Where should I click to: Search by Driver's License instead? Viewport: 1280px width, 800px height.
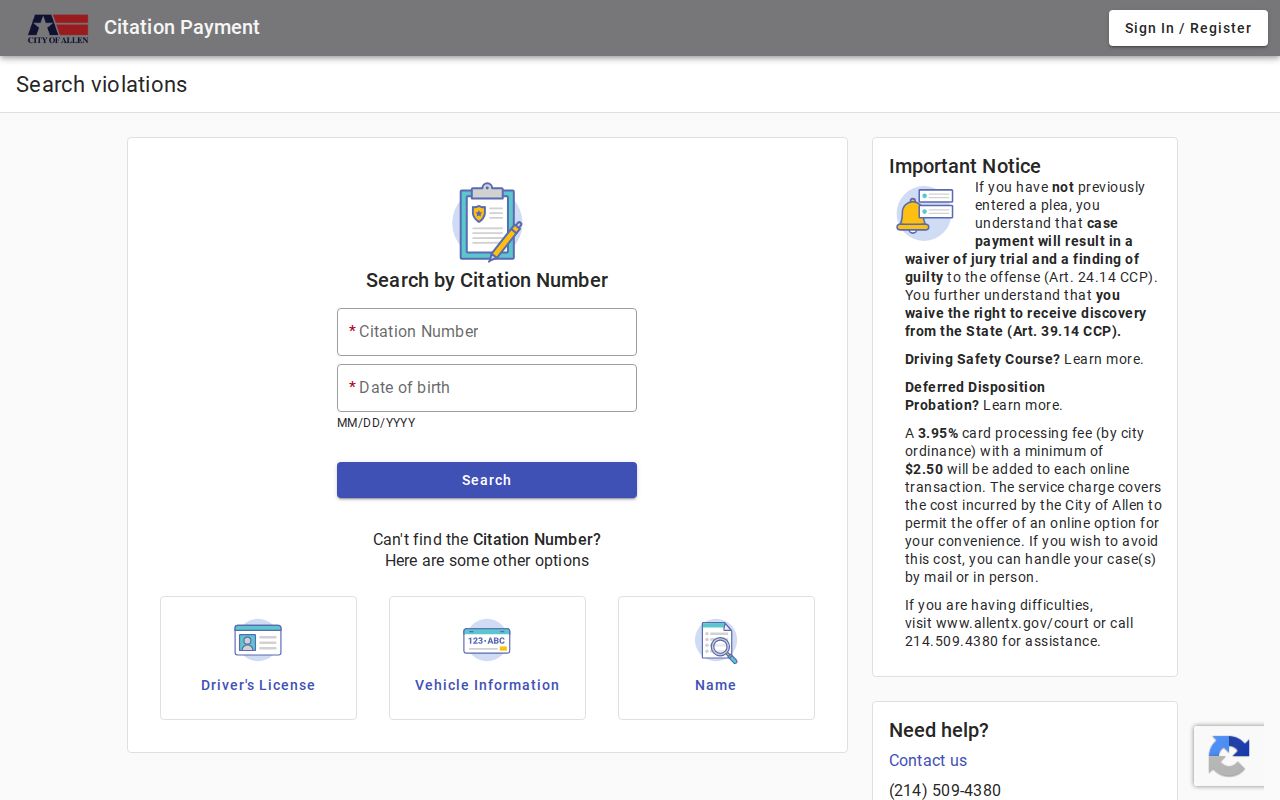(x=258, y=658)
